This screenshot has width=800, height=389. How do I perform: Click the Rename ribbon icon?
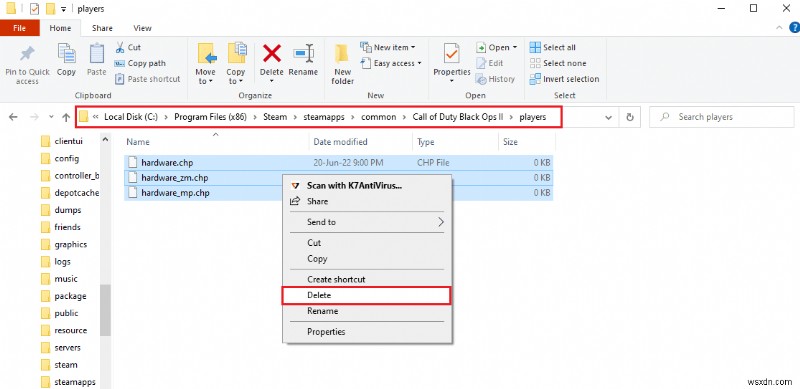click(x=304, y=54)
